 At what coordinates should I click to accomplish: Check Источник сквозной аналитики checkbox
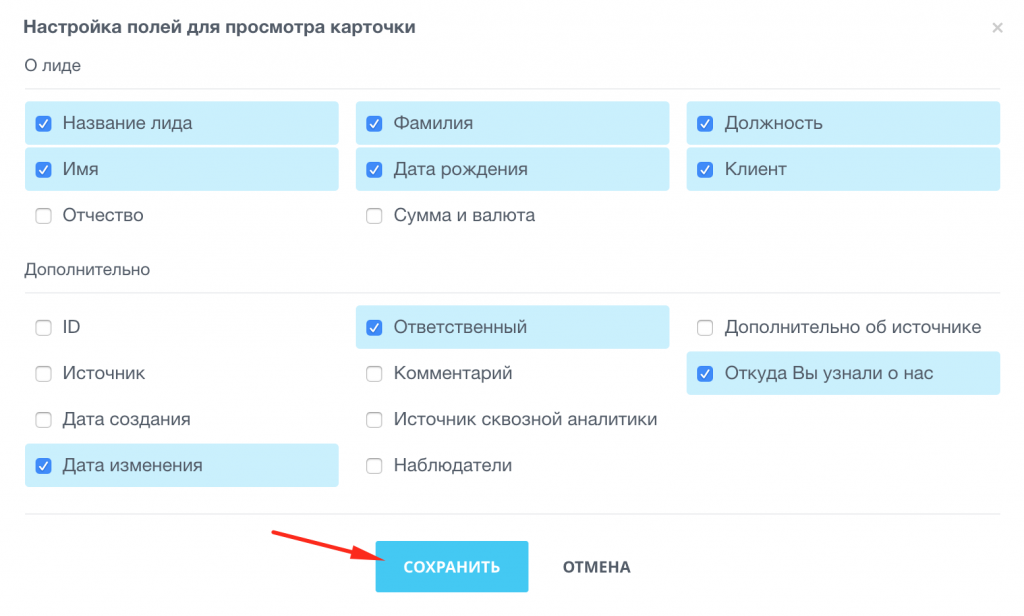click(374, 419)
